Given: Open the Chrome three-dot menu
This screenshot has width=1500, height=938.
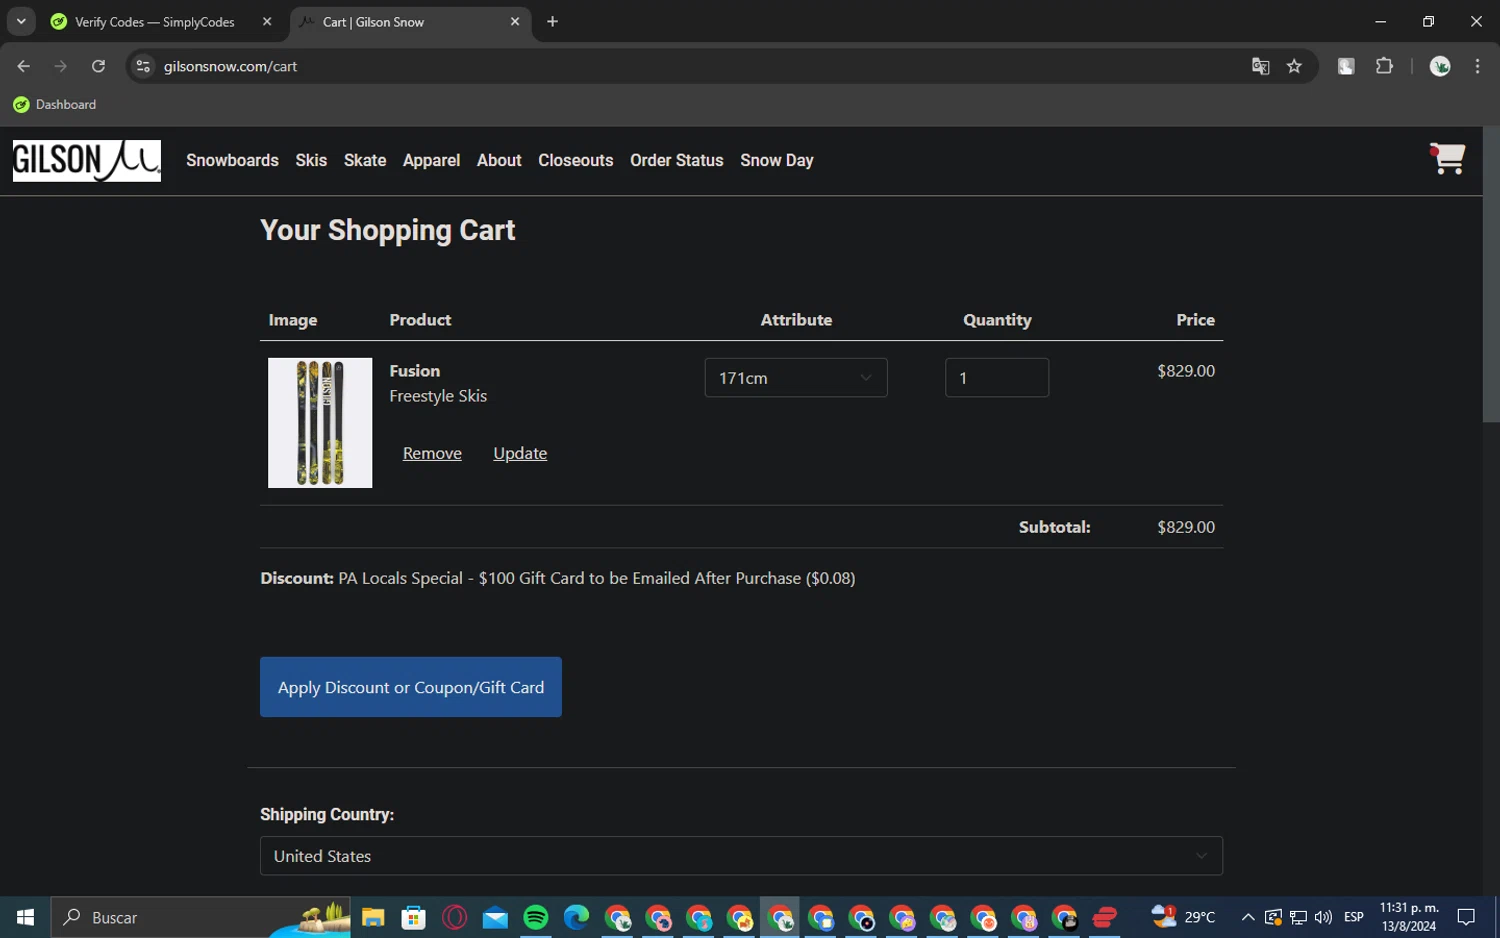Looking at the screenshot, I should pyautogui.click(x=1477, y=66).
